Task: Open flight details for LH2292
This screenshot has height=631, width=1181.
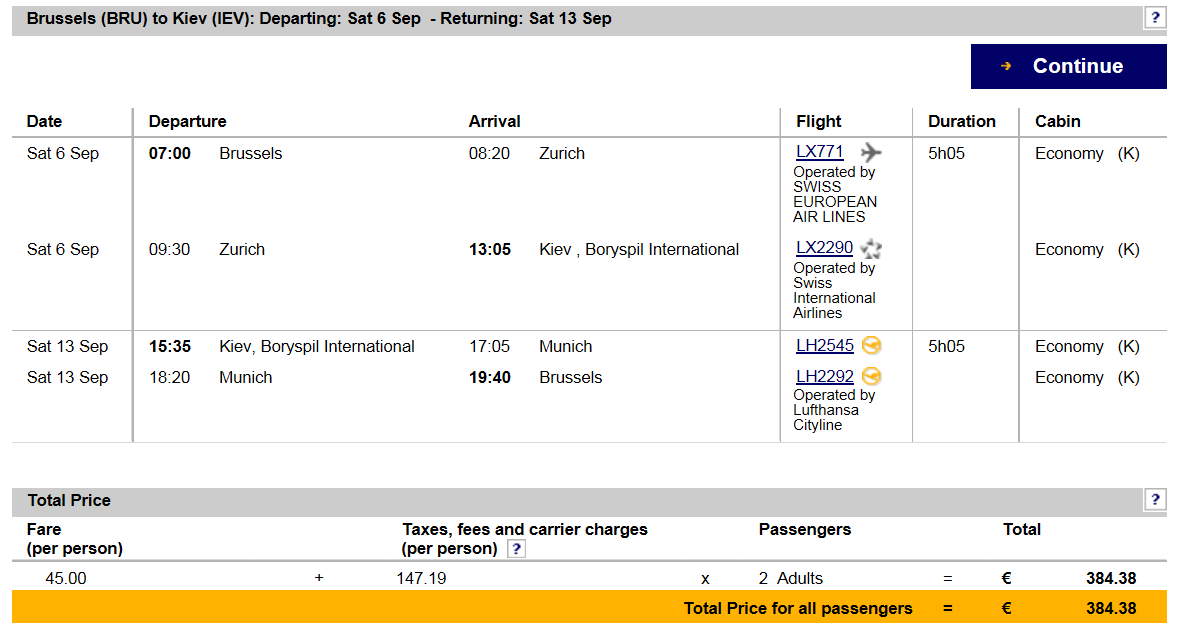Action: [x=825, y=376]
